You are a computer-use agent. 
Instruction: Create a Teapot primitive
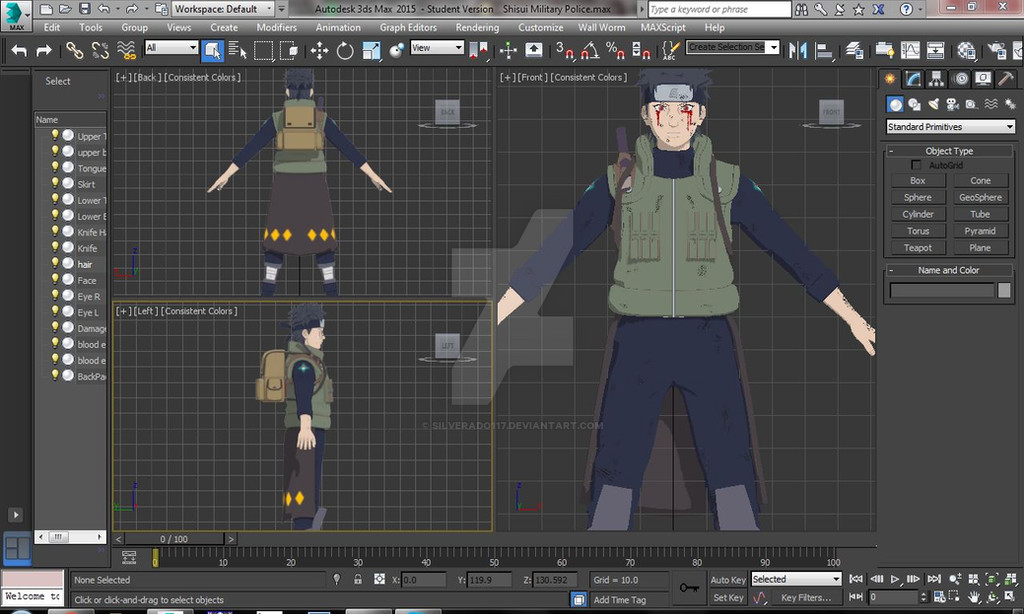click(918, 248)
